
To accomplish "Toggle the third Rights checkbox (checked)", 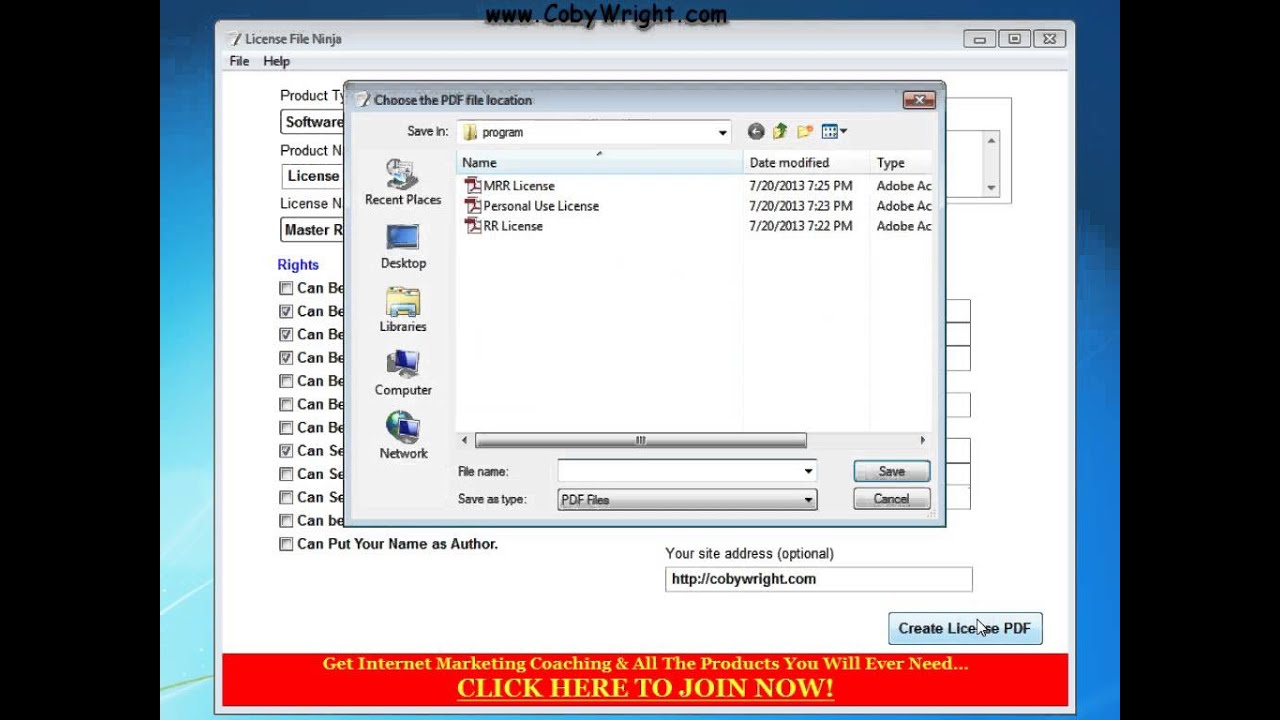I will coord(286,334).
